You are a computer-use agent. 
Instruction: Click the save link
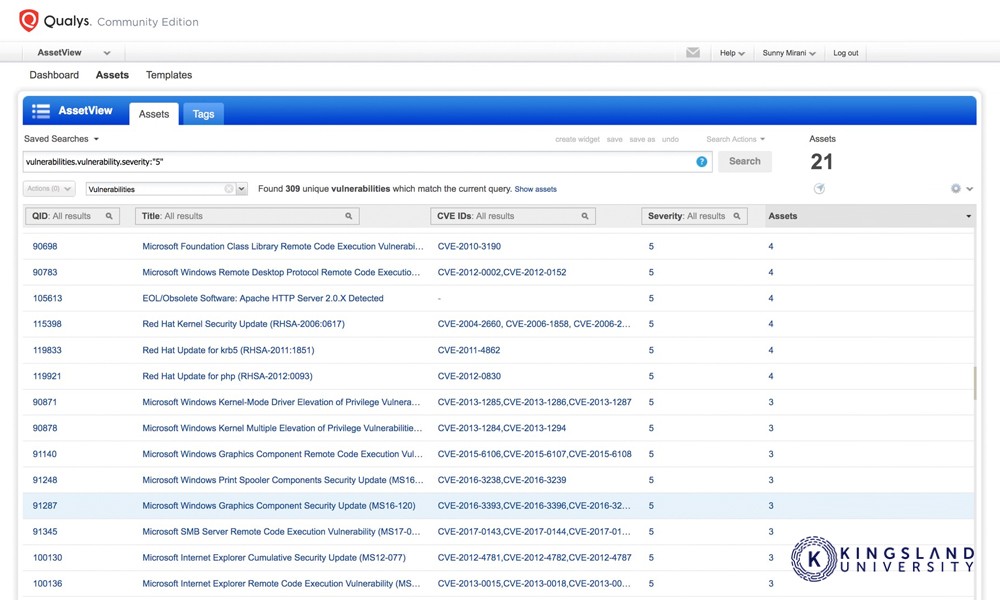tap(615, 139)
